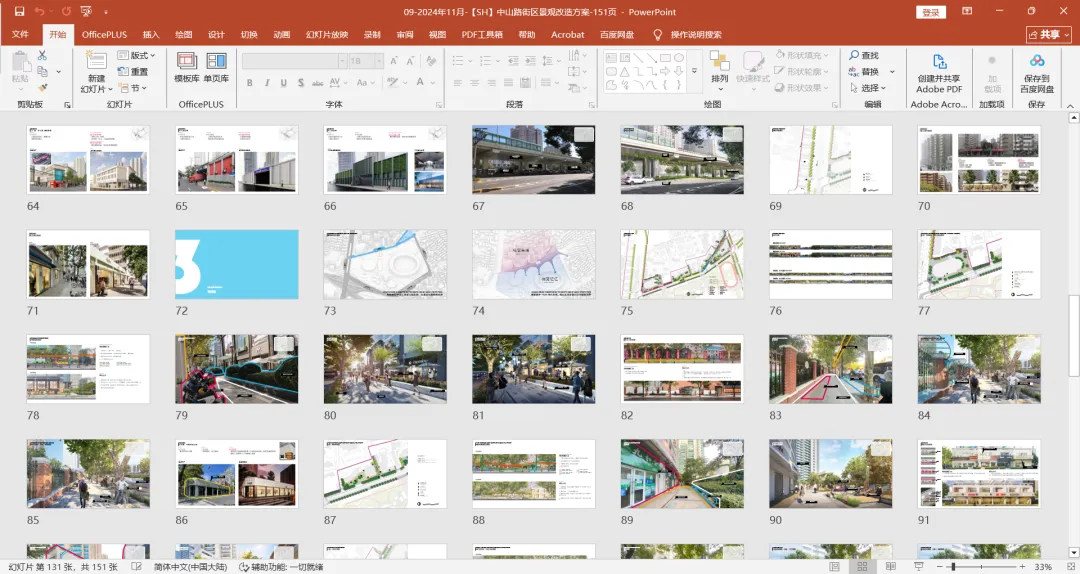Open the text highlight color pen

[x=395, y=83]
